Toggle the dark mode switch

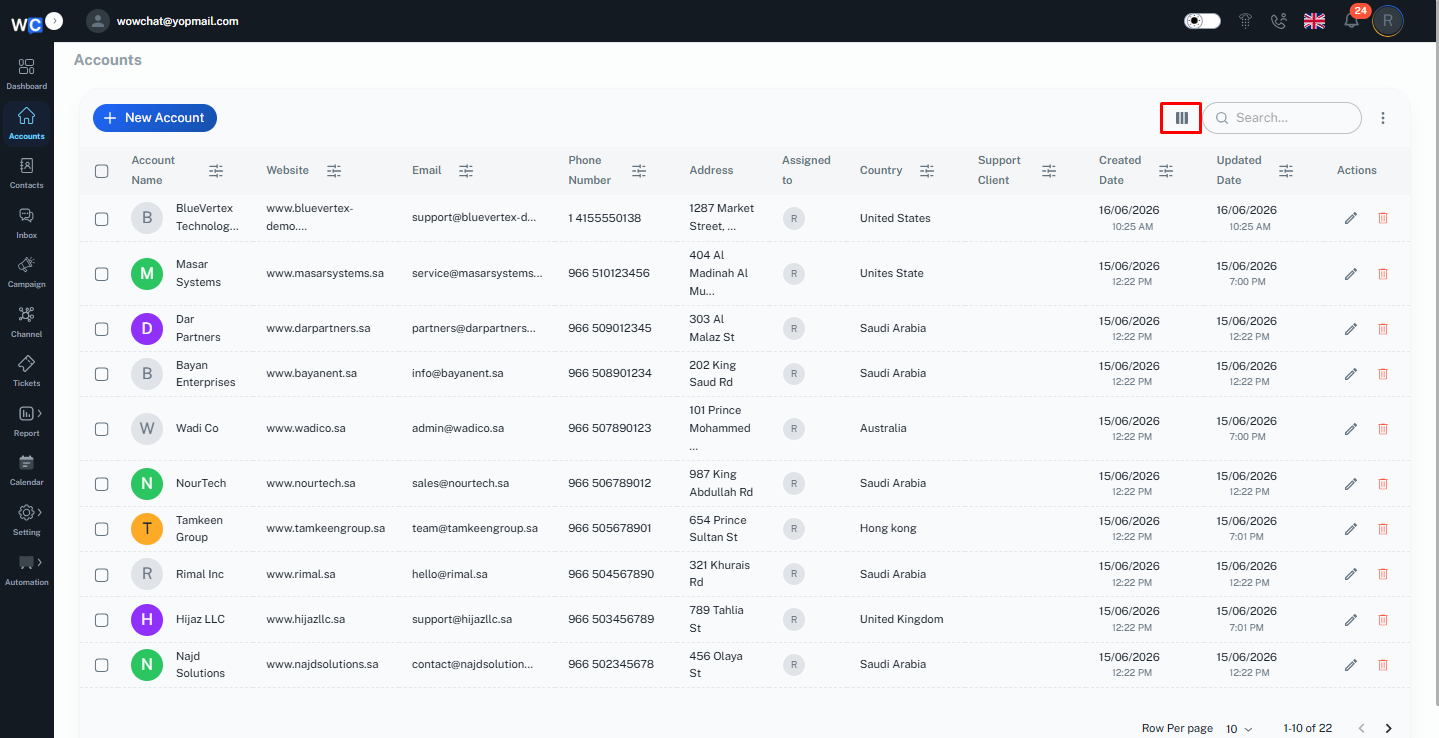coord(1202,21)
